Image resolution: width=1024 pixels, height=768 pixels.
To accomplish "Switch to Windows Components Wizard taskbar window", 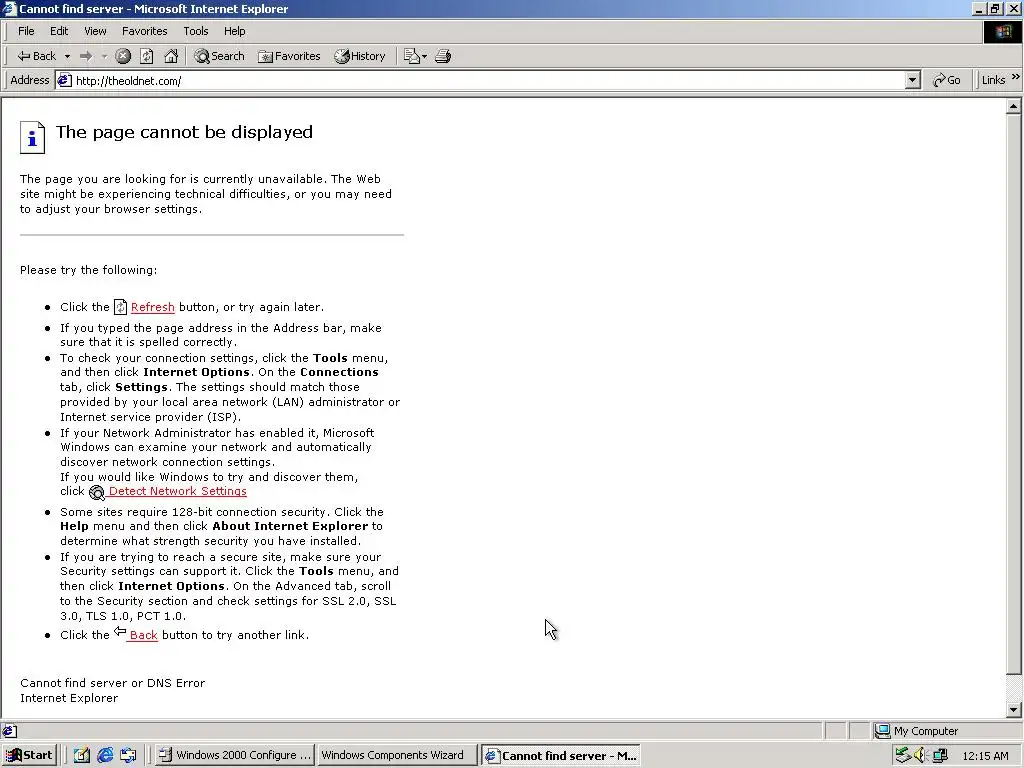I will point(397,755).
